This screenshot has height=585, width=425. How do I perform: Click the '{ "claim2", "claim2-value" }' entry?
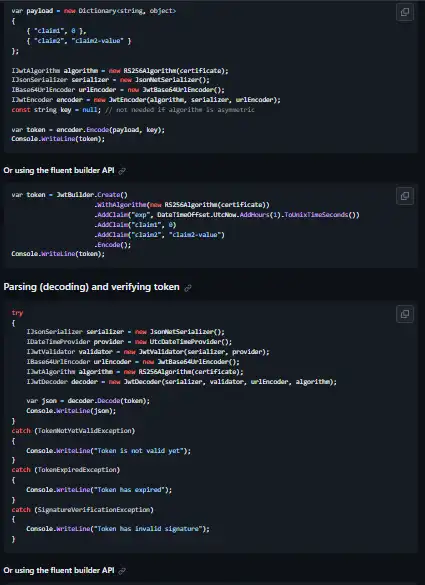coord(79,41)
